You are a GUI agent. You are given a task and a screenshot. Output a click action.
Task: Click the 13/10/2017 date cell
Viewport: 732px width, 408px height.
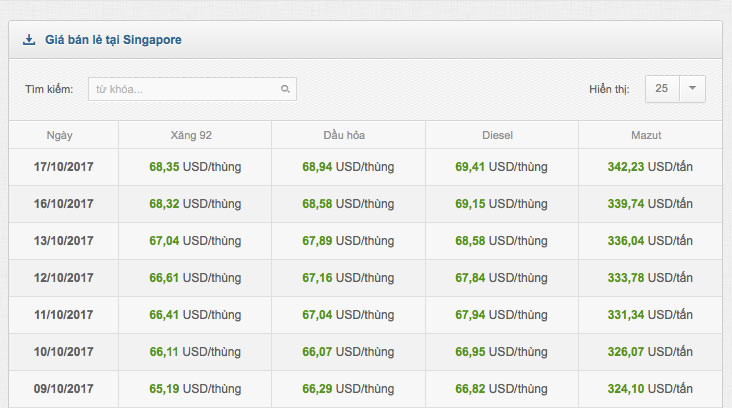point(62,241)
